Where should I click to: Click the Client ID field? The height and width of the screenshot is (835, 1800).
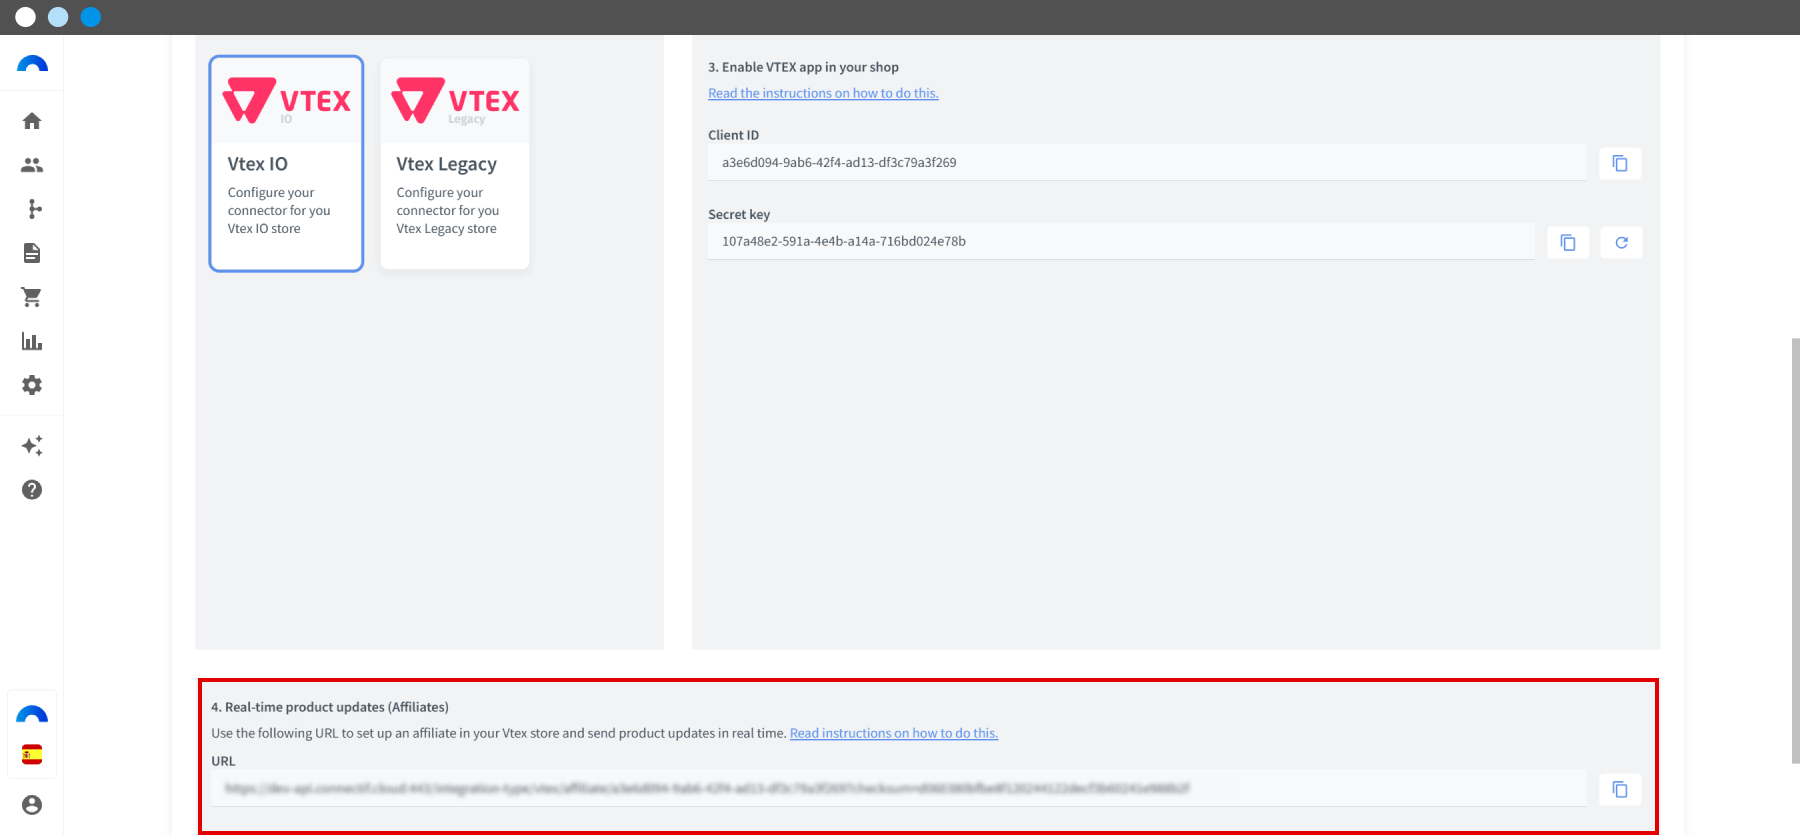click(1147, 162)
